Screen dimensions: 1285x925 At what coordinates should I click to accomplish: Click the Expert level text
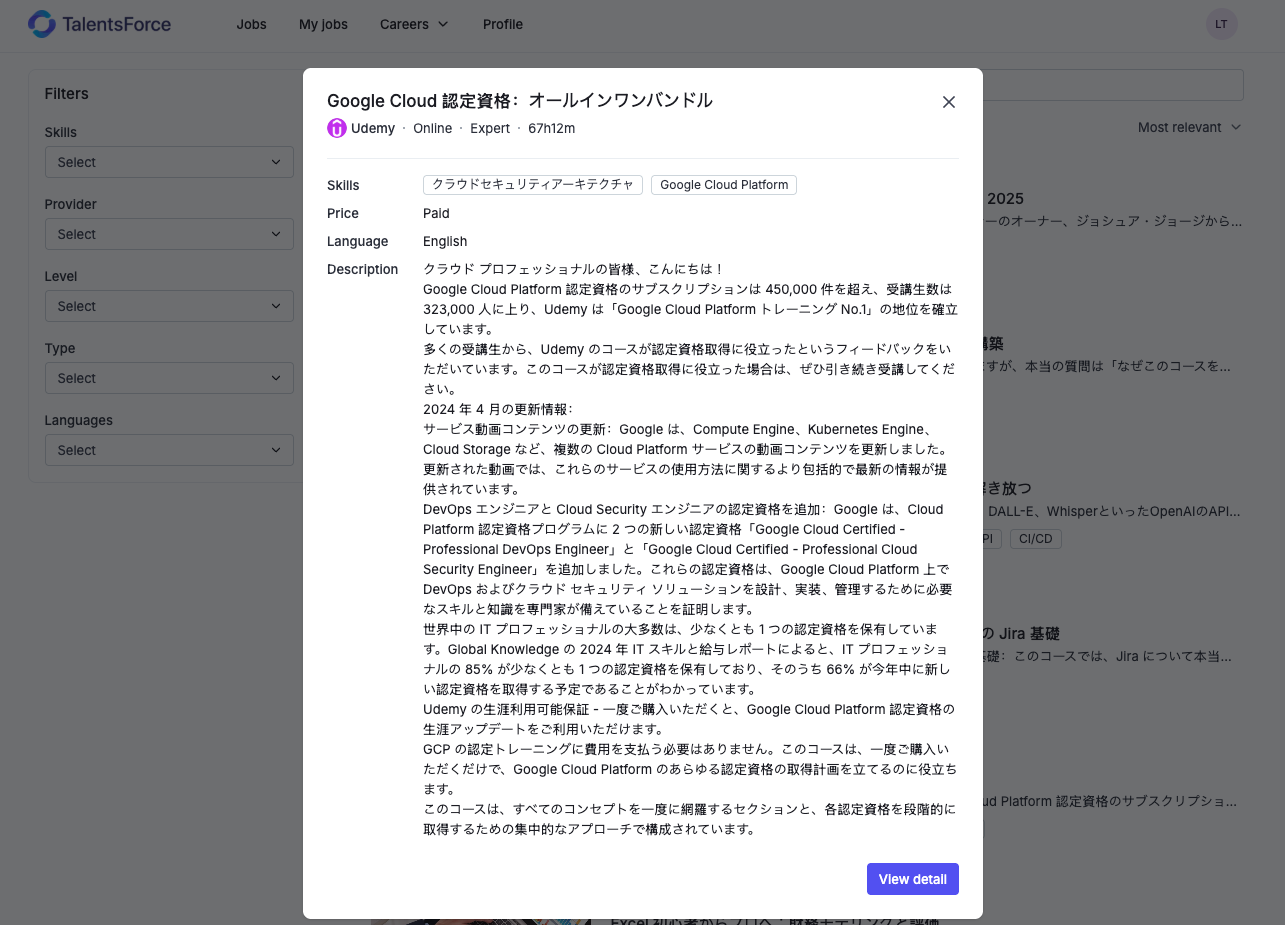tap(490, 128)
